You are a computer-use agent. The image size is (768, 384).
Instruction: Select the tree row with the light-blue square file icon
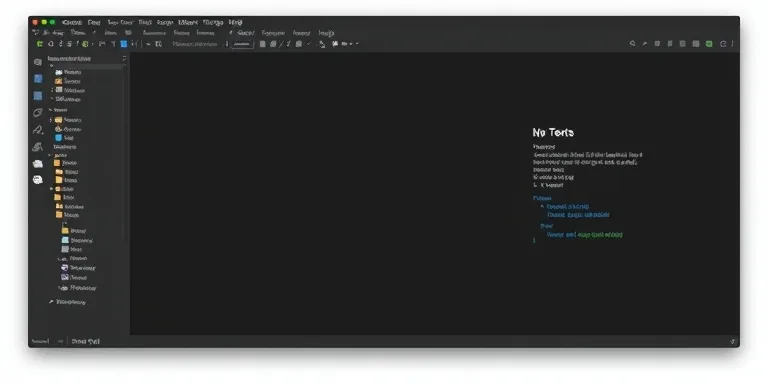pyautogui.click(x=77, y=240)
